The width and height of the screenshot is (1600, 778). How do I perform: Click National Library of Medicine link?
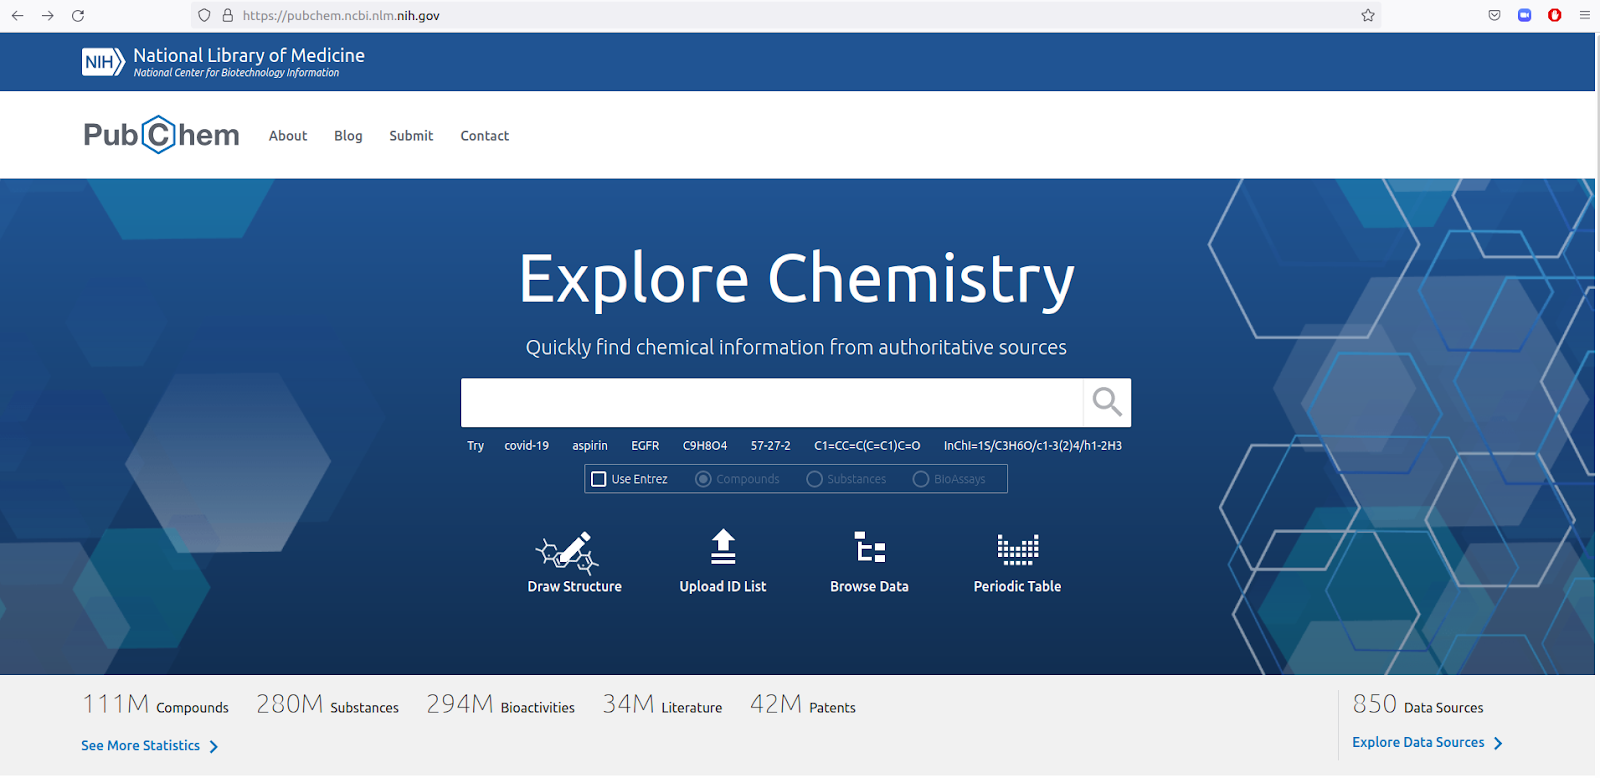[249, 55]
